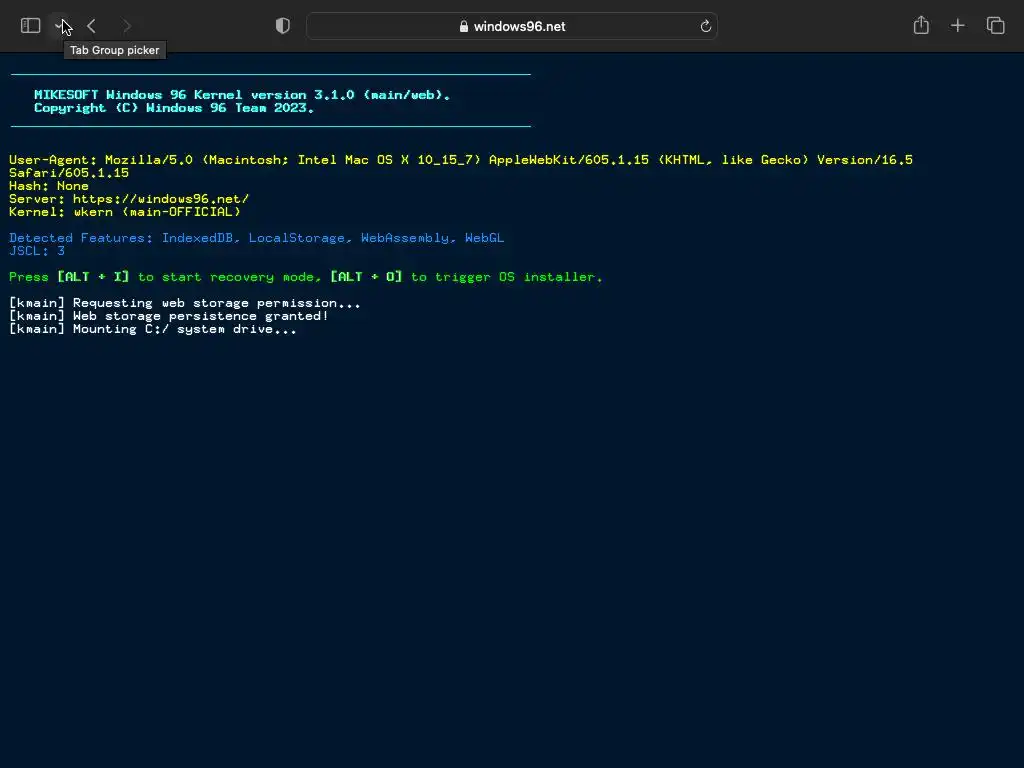Click the 'Copyright (C) Windows 96 Team 2023.' text
Viewport: 1024px width, 768px height.
point(174,108)
